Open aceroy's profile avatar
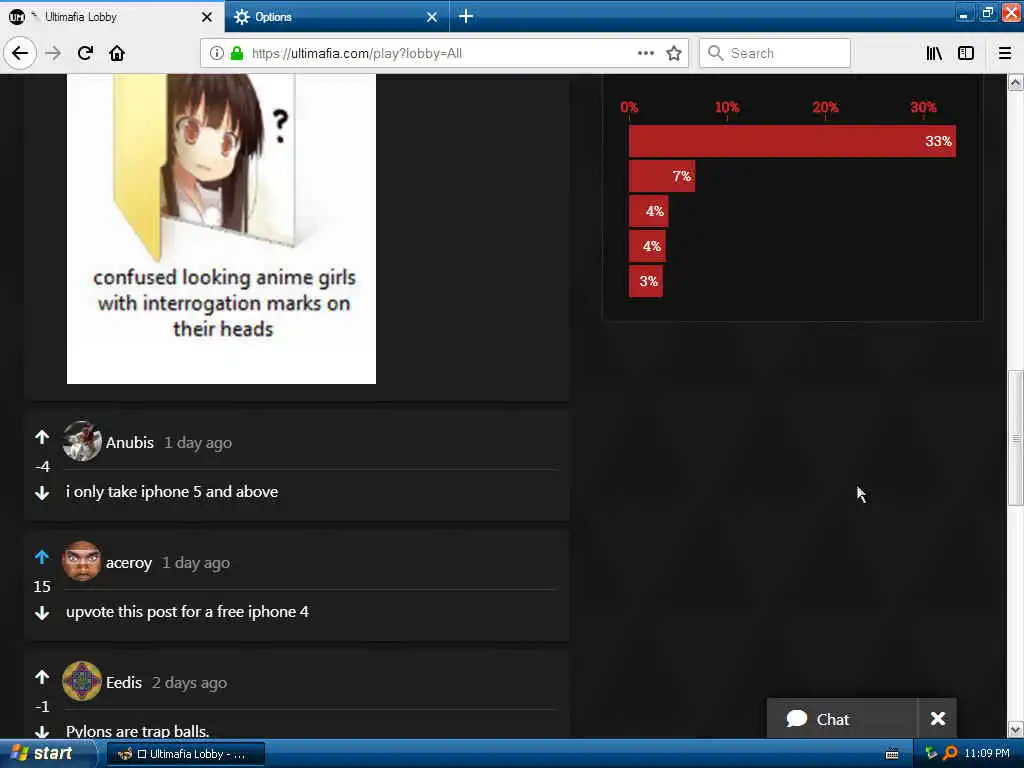This screenshot has width=1024, height=768. (82, 561)
